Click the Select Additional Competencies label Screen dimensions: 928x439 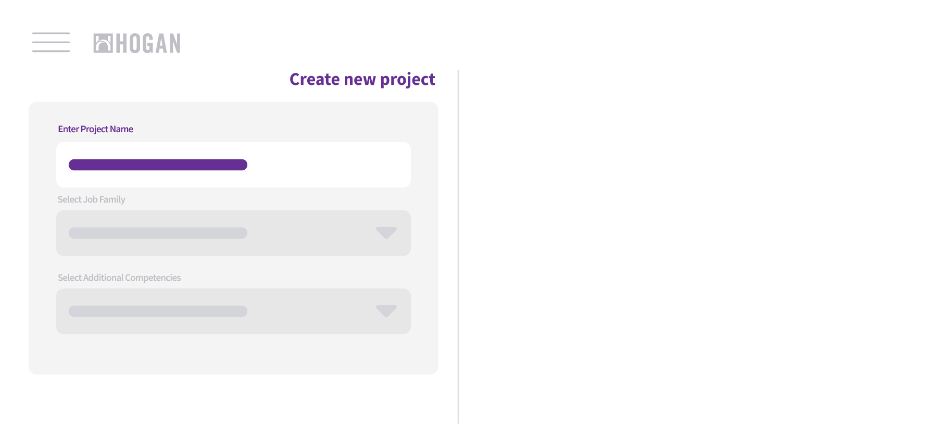119,277
